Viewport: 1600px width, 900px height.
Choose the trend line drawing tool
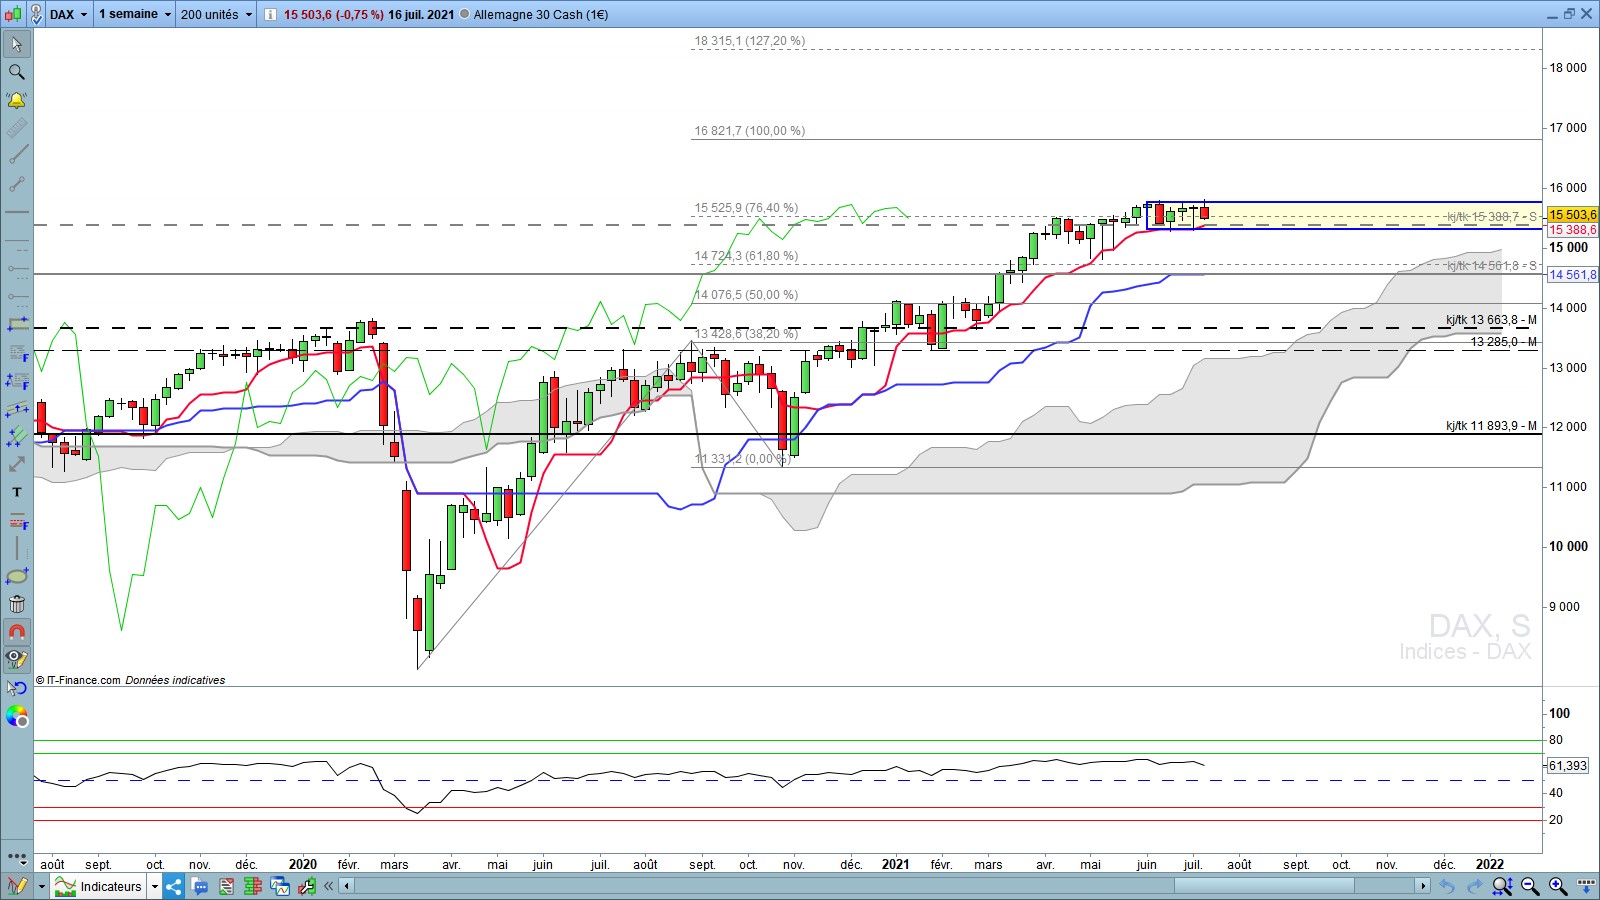click(17, 156)
